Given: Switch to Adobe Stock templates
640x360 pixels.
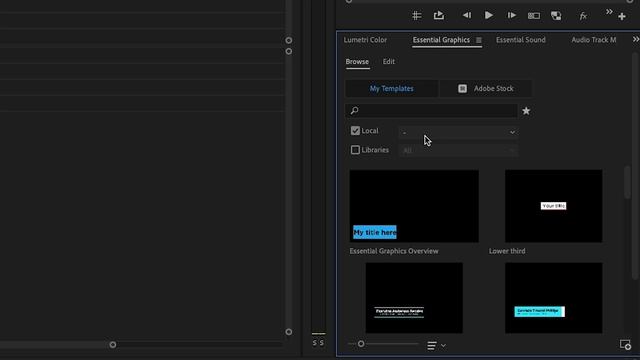Looking at the screenshot, I should [486, 89].
